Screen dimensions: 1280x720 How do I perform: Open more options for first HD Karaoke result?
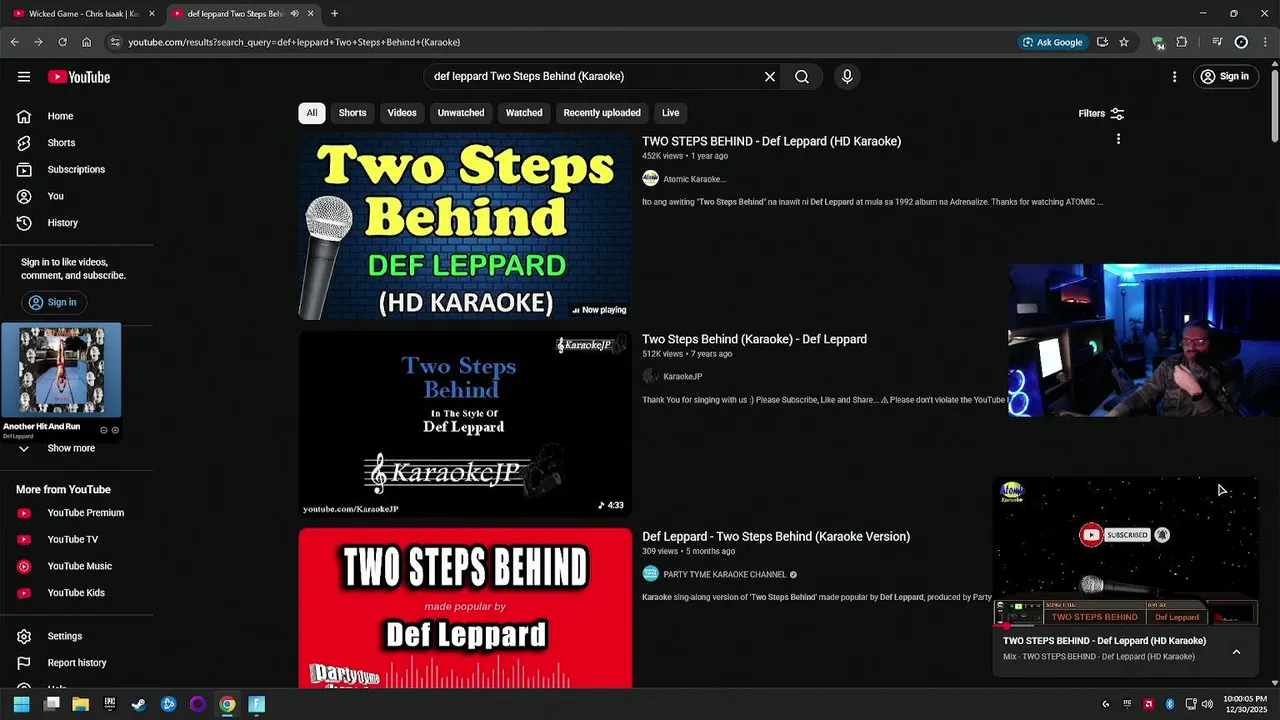[1118, 140]
